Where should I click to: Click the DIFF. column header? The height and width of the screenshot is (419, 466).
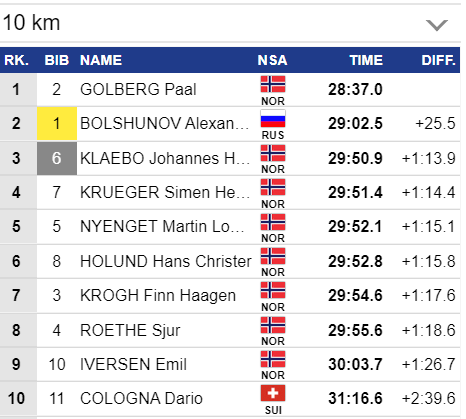(x=438, y=60)
